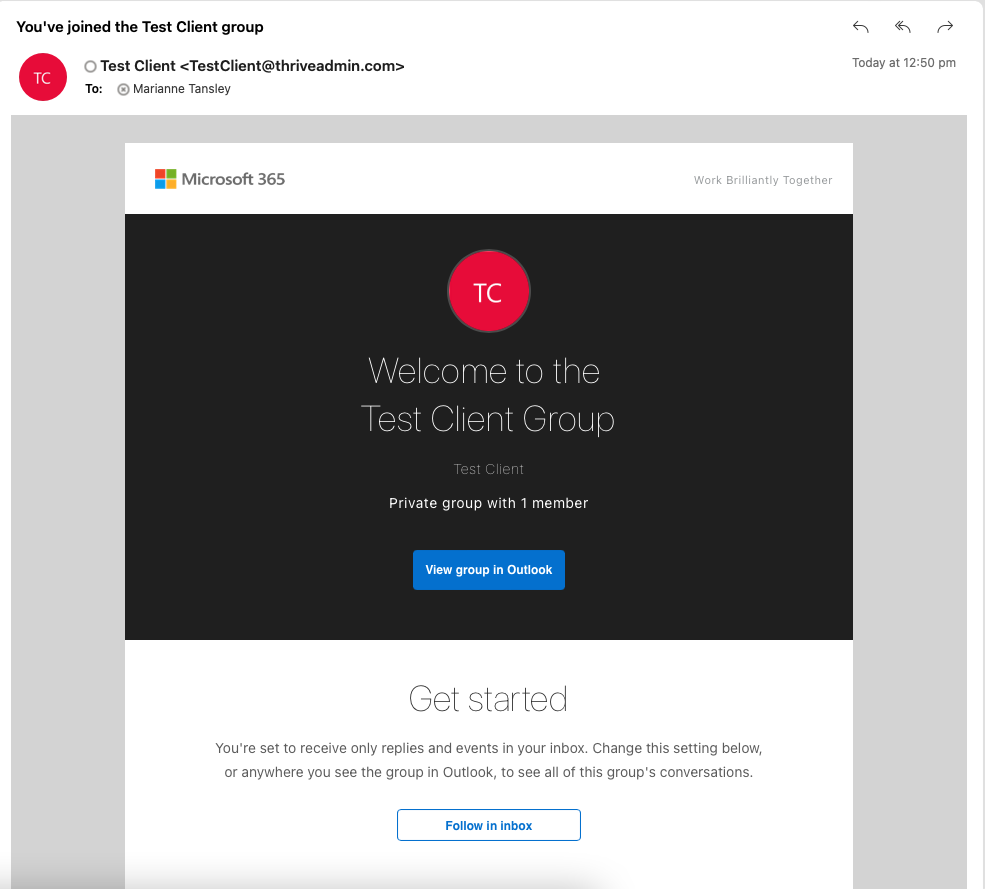Click the Work Brilliantly Together tagline
The height and width of the screenshot is (889, 985).
pyautogui.click(x=763, y=180)
